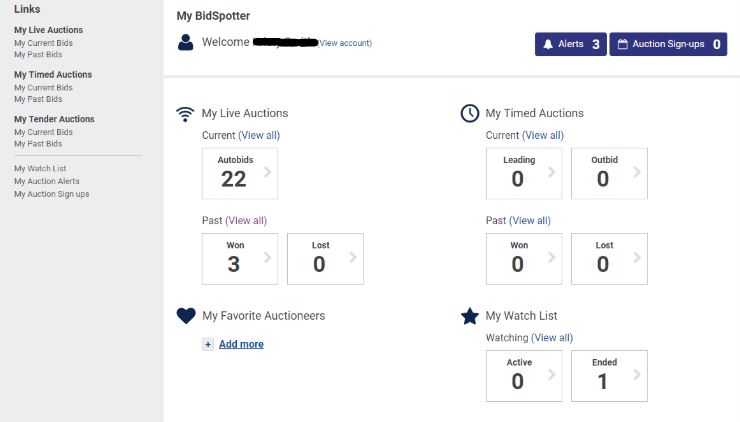
Task: Click the clock icon for My Timed Auctions
Action: pos(470,113)
